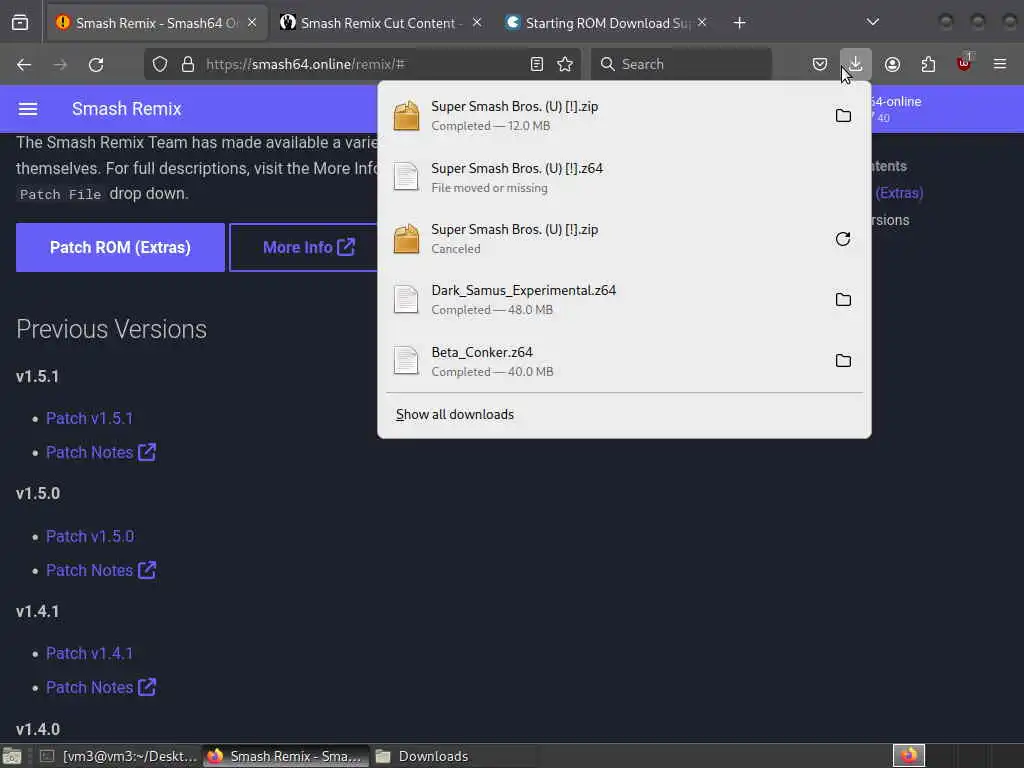Open Patch Notes link under v1.5.1
This screenshot has width=1024, height=768.
(101, 452)
